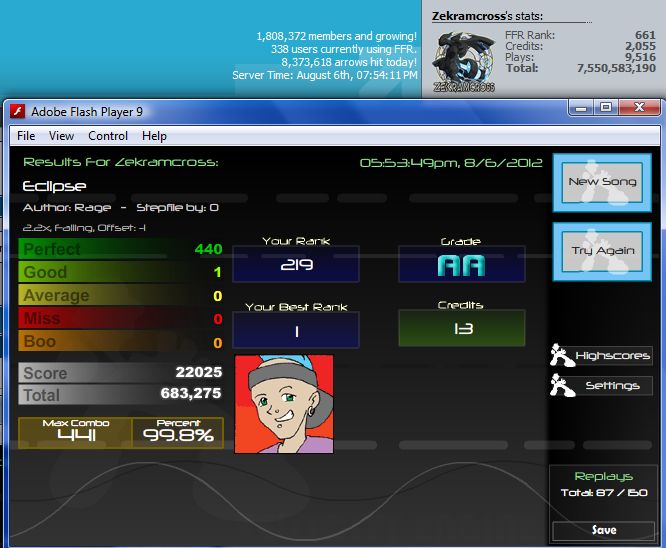Click the Perfect score bar
Screen dimensions: 666x548
point(121,249)
